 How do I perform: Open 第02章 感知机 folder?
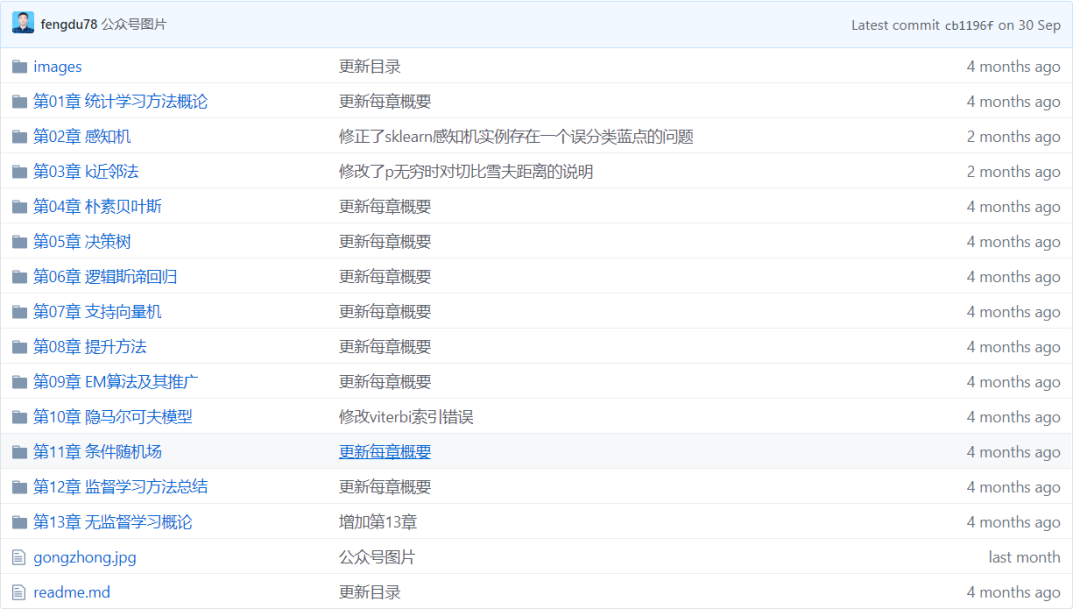click(82, 136)
